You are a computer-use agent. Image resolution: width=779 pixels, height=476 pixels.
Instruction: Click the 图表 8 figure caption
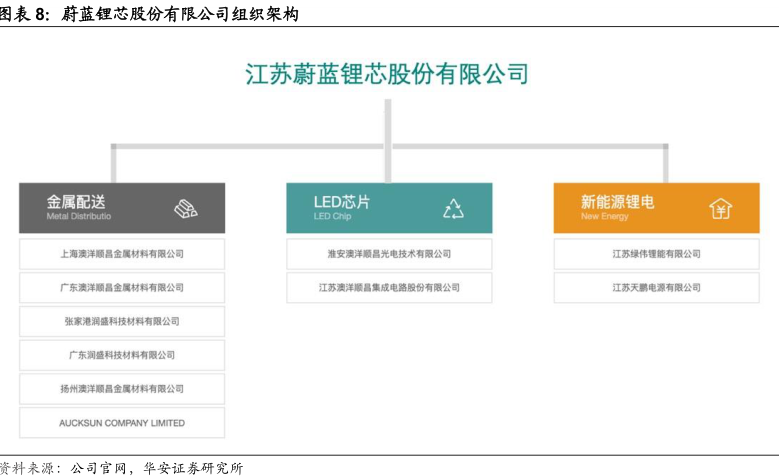coord(148,13)
